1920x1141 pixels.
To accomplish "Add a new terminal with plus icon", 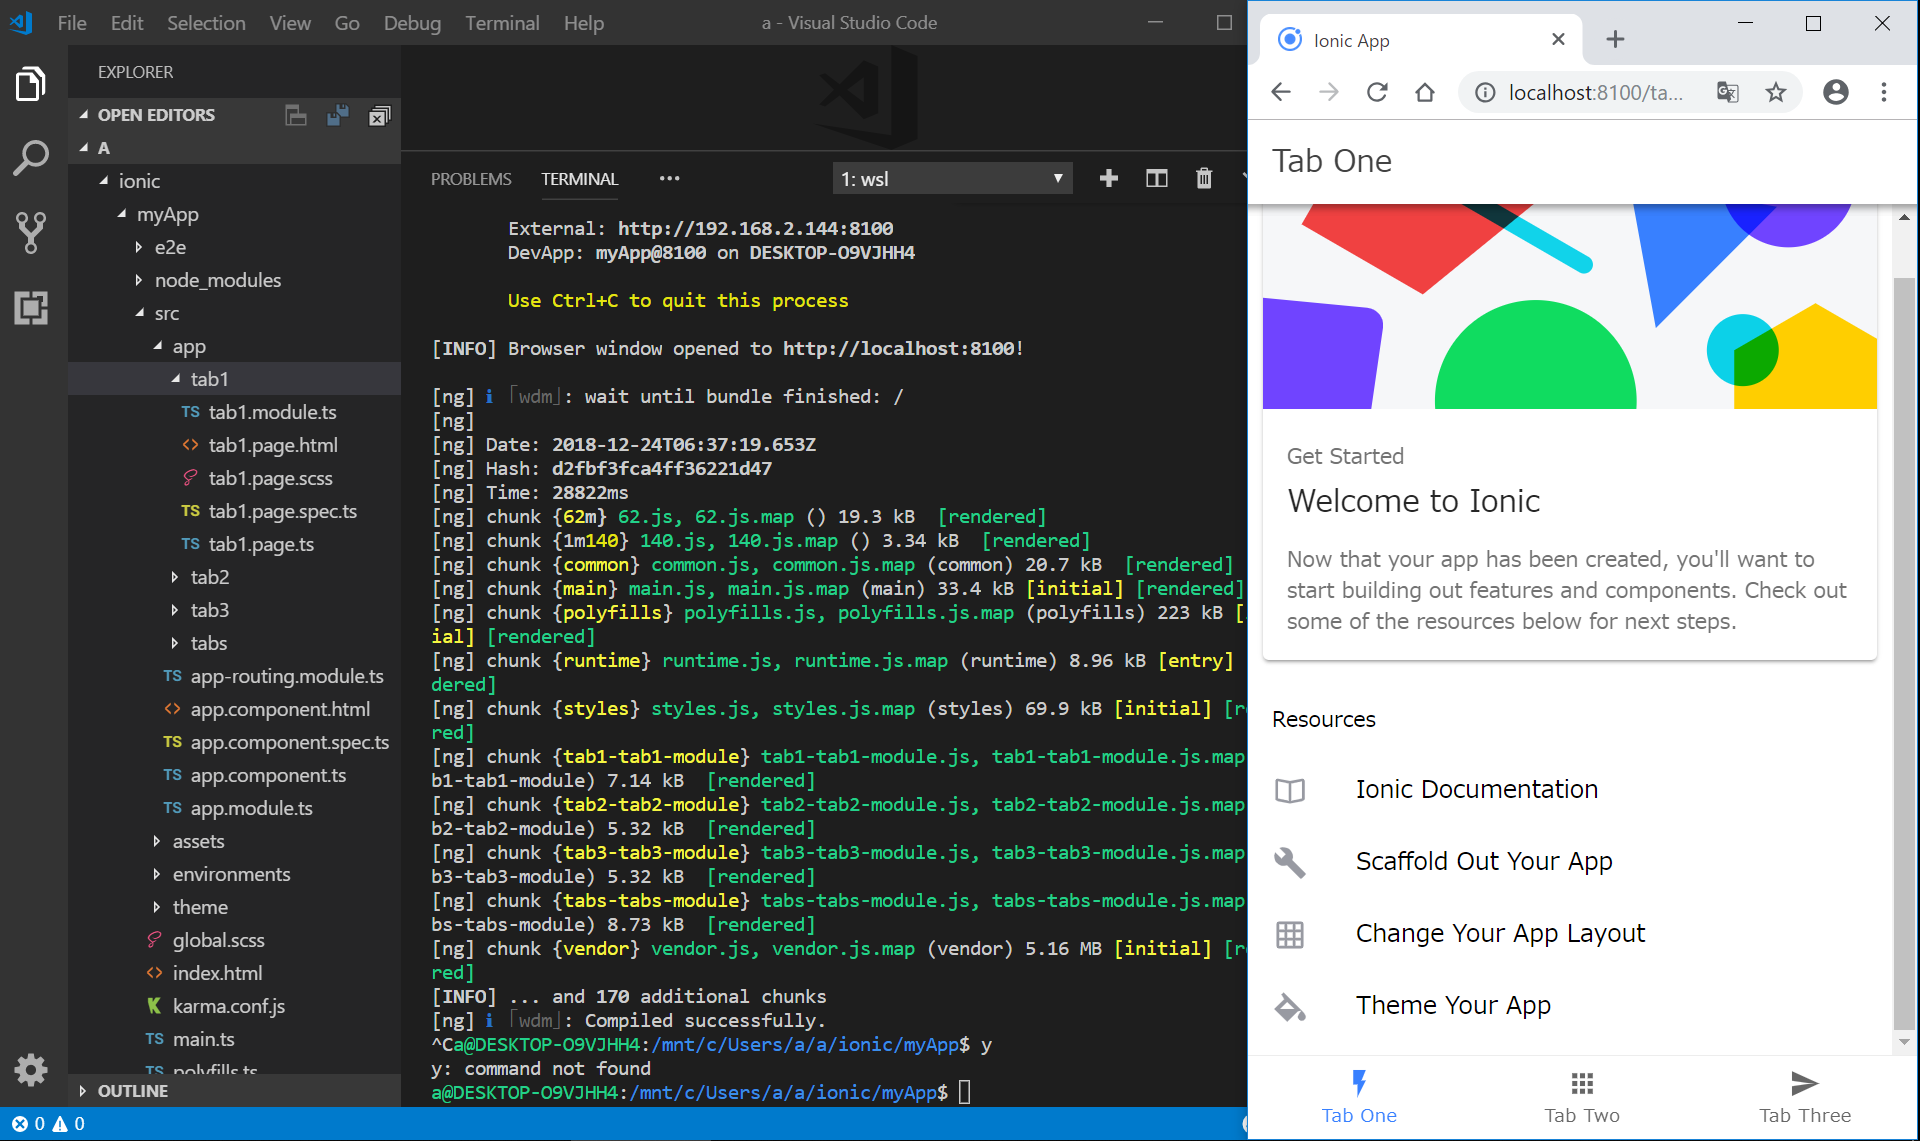I will tap(1108, 179).
